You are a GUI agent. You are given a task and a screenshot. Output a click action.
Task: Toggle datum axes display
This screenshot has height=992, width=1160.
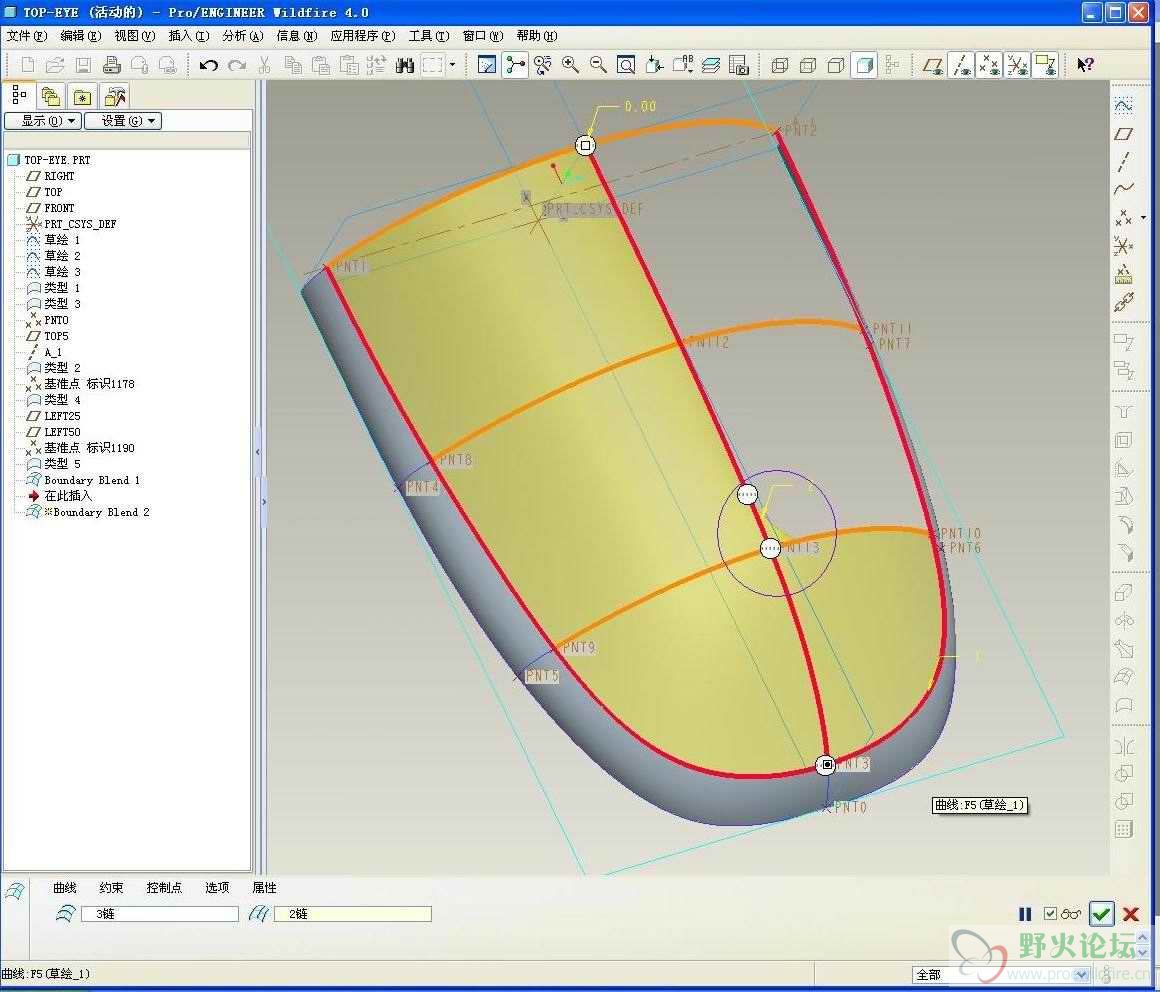point(961,65)
